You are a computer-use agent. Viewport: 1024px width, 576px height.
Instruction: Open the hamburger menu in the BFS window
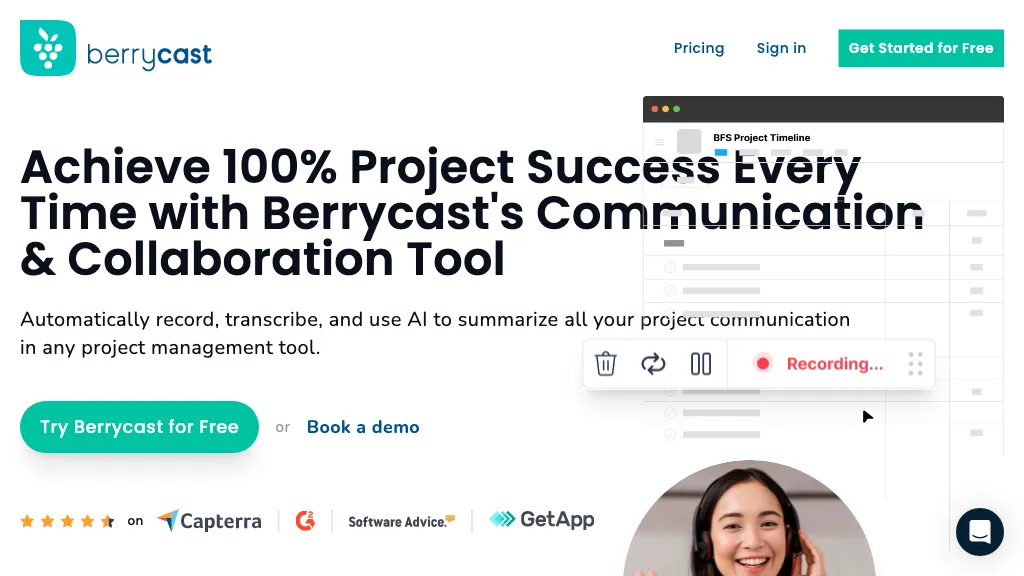tap(659, 141)
